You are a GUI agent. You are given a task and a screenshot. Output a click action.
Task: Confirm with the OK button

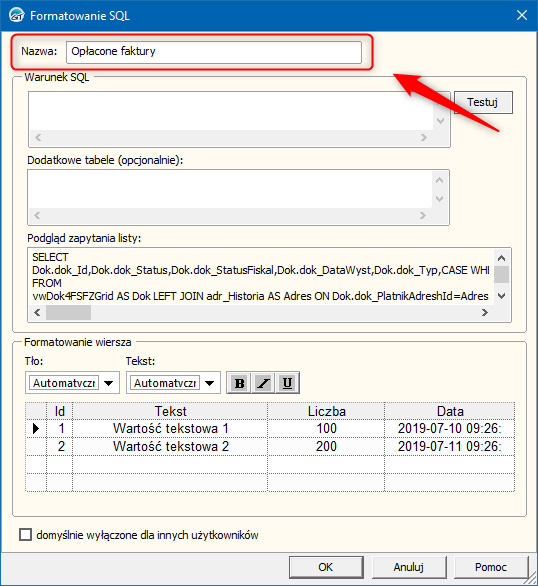(326, 567)
